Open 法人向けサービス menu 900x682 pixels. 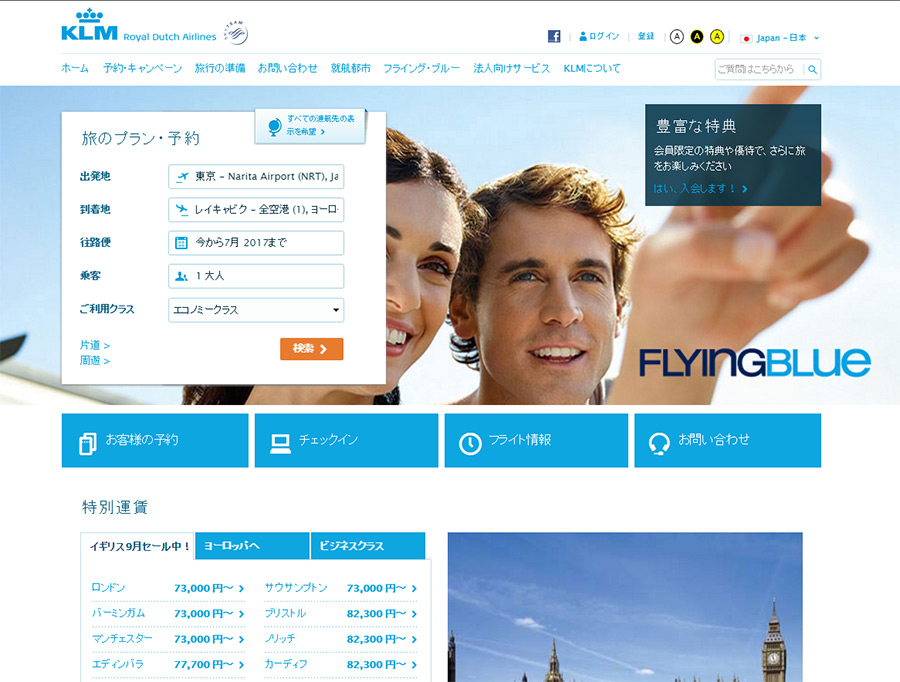click(x=511, y=68)
